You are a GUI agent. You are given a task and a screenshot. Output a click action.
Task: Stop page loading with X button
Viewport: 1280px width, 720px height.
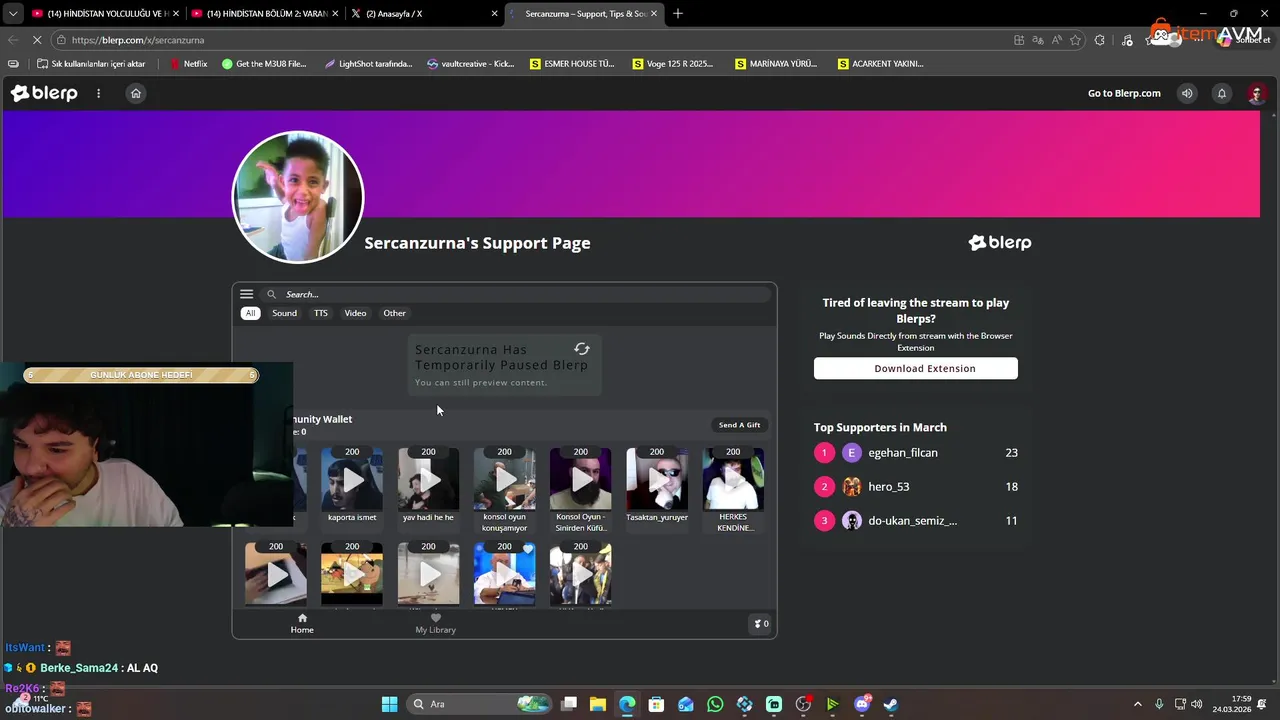click(x=37, y=40)
